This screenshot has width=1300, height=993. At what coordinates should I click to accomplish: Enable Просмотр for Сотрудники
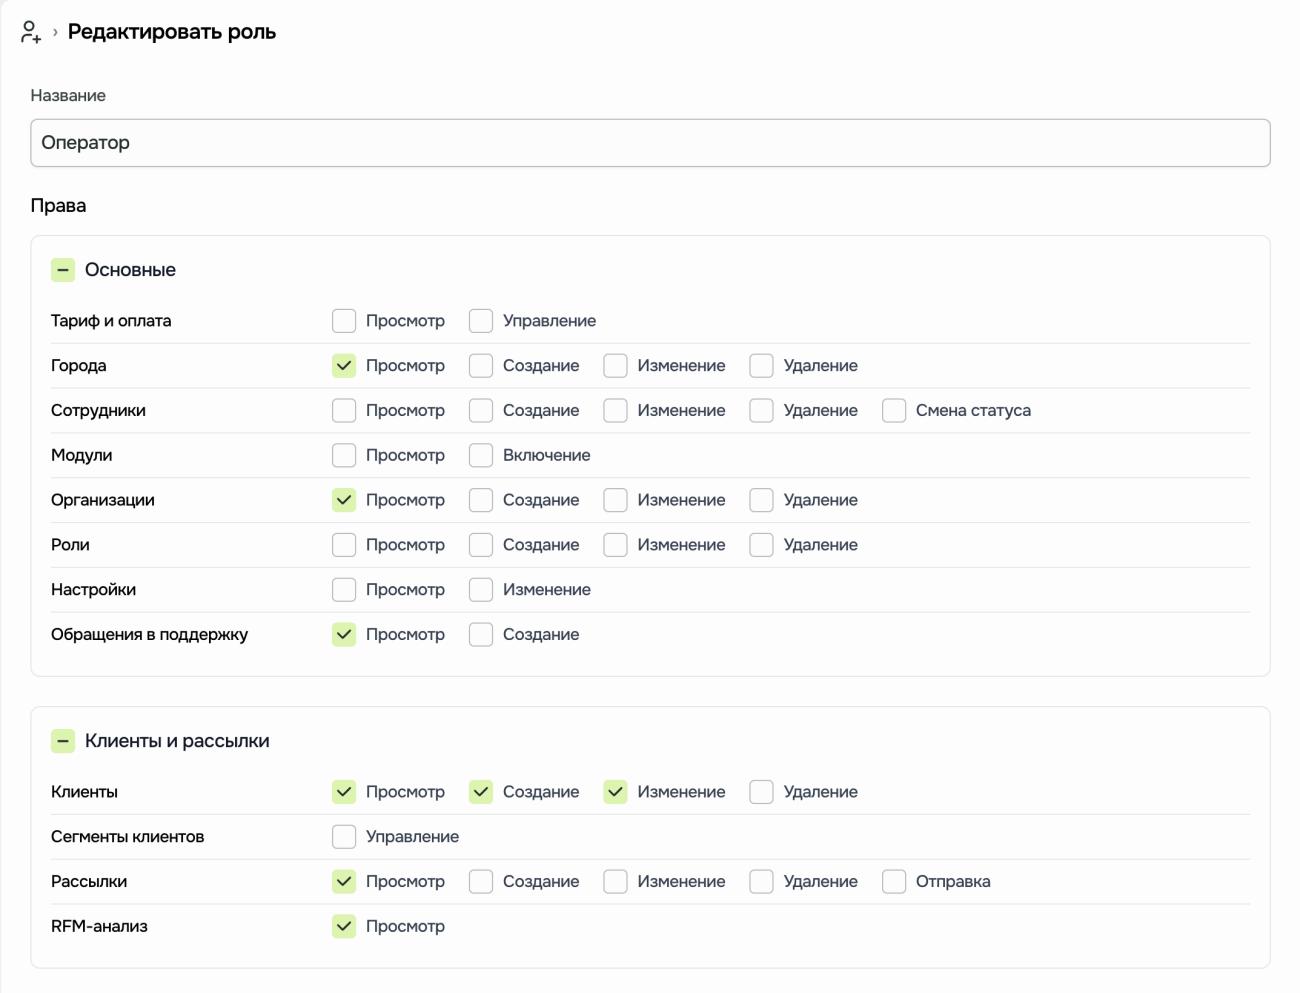(344, 411)
